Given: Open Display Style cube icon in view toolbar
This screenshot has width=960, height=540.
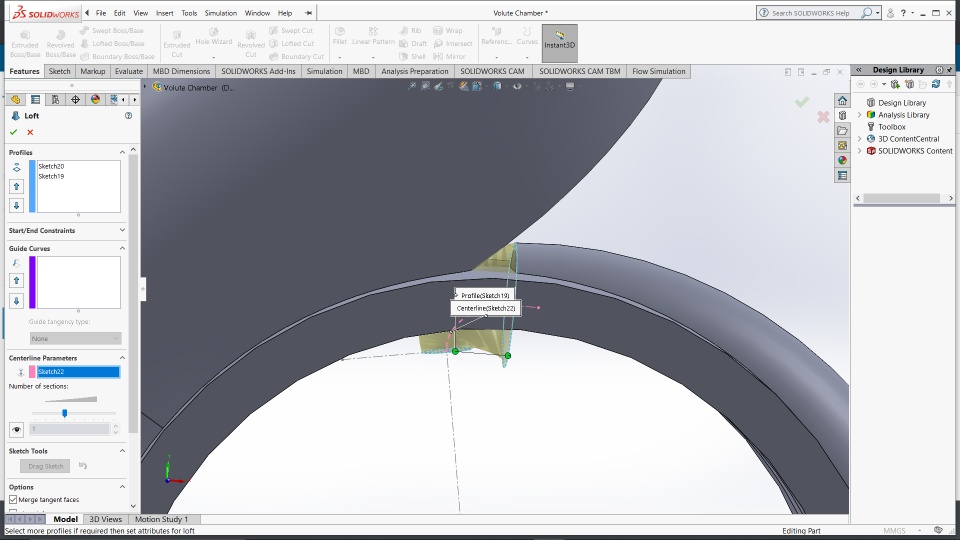Looking at the screenshot, I should tap(497, 86).
